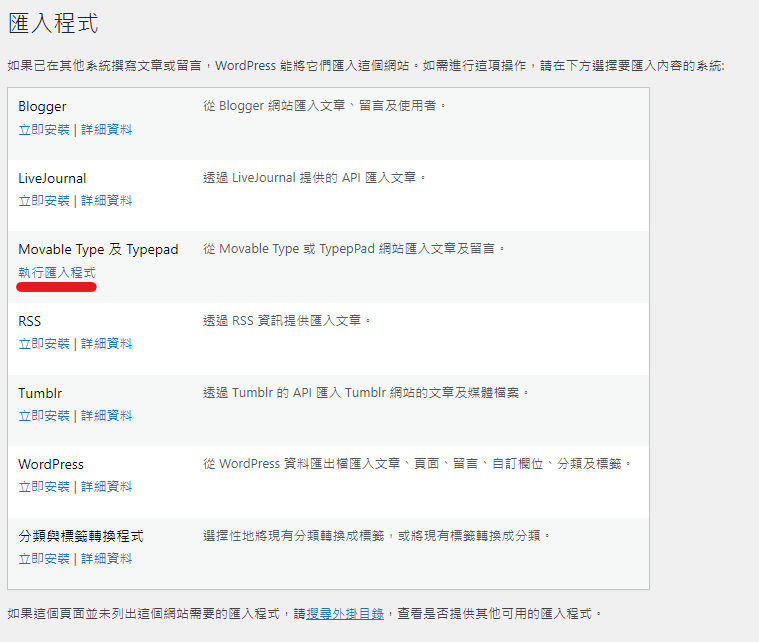759x642 pixels.
Task: Select the RSS importer title
Action: pos(30,321)
